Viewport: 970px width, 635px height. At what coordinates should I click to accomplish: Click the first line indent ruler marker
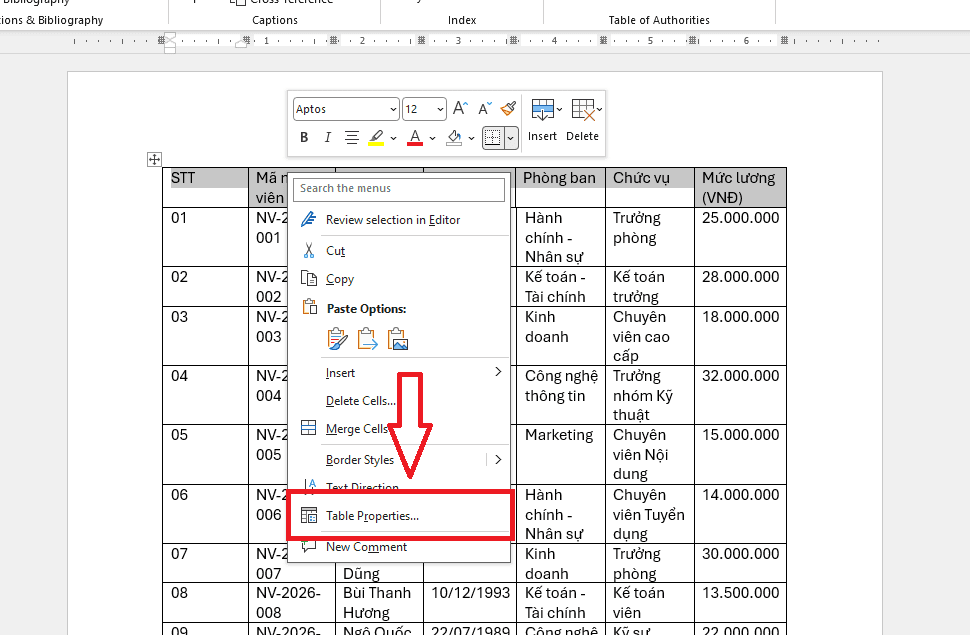tap(170, 38)
